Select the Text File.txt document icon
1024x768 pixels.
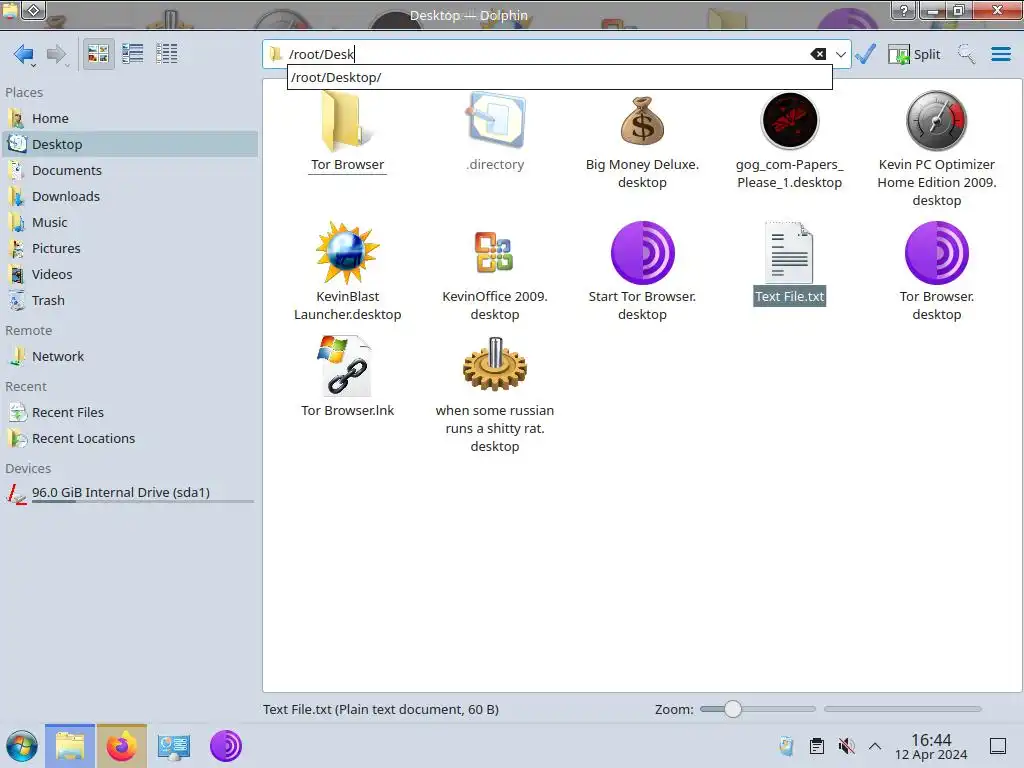click(x=790, y=253)
